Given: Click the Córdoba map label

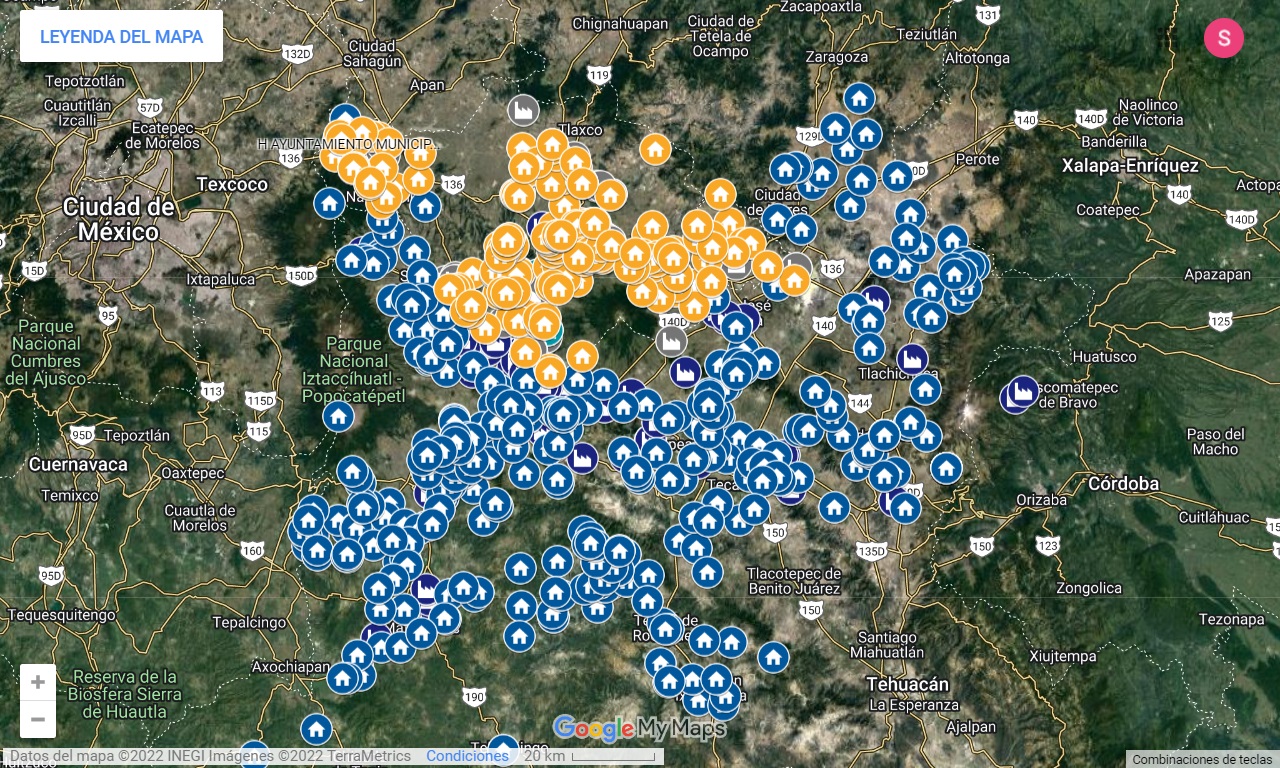Looking at the screenshot, I should click(x=1123, y=484).
